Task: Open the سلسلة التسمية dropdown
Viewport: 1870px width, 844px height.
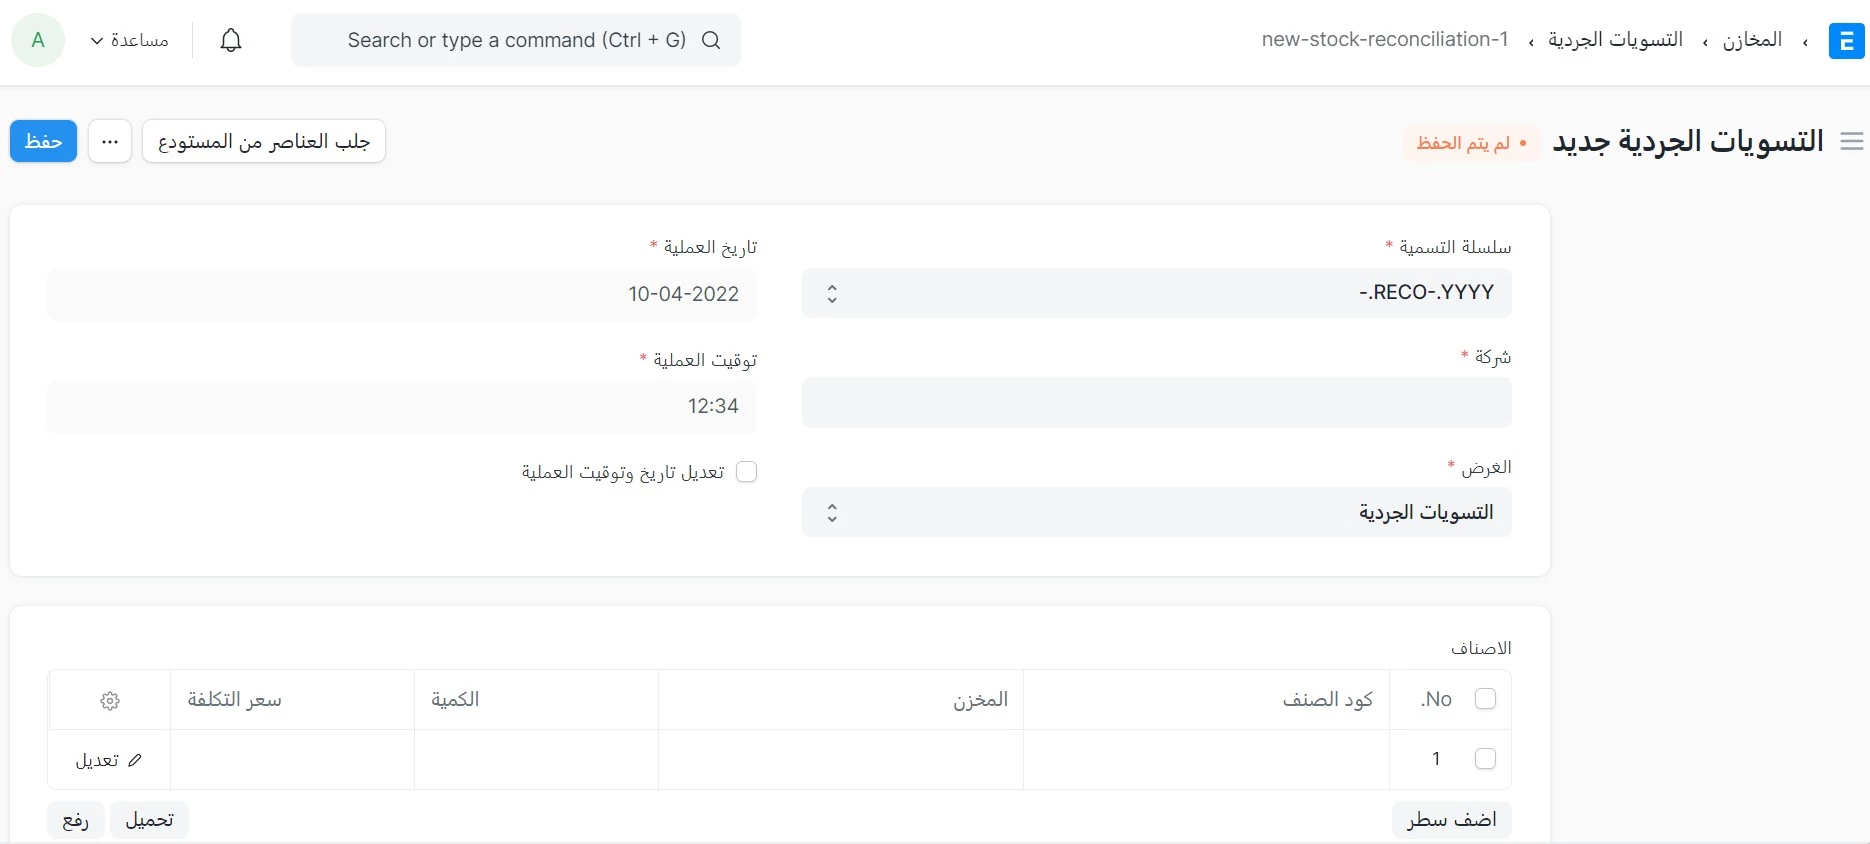Action: (1157, 293)
